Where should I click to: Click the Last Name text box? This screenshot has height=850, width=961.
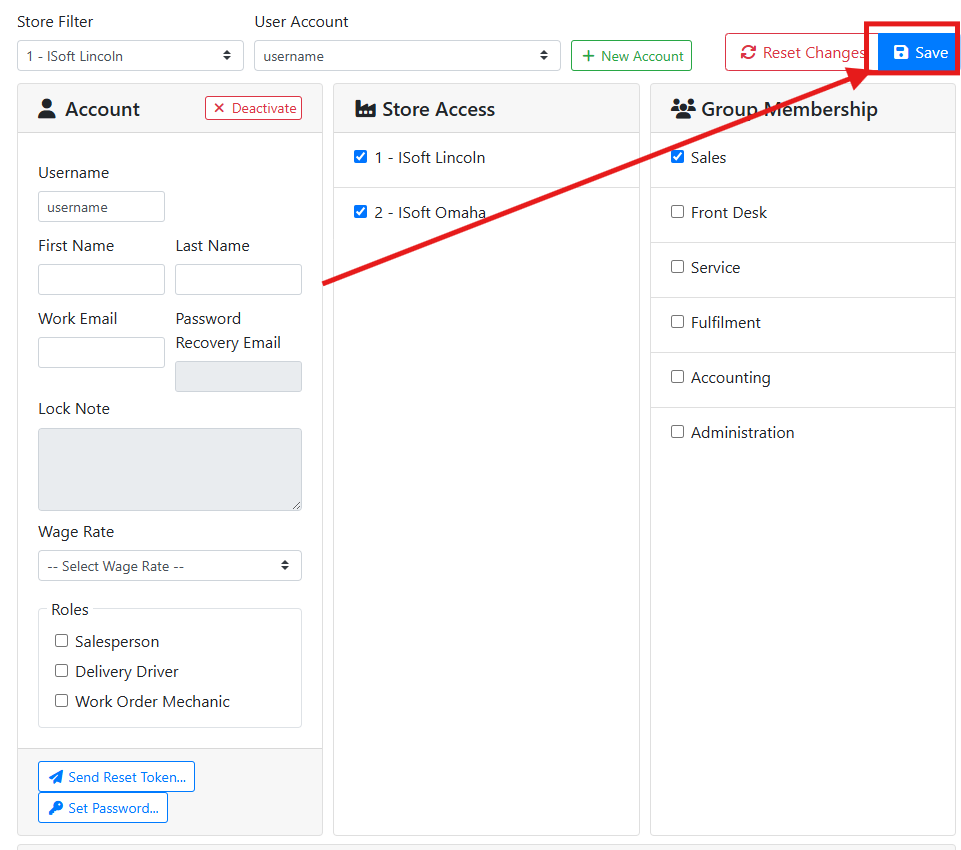coord(238,280)
